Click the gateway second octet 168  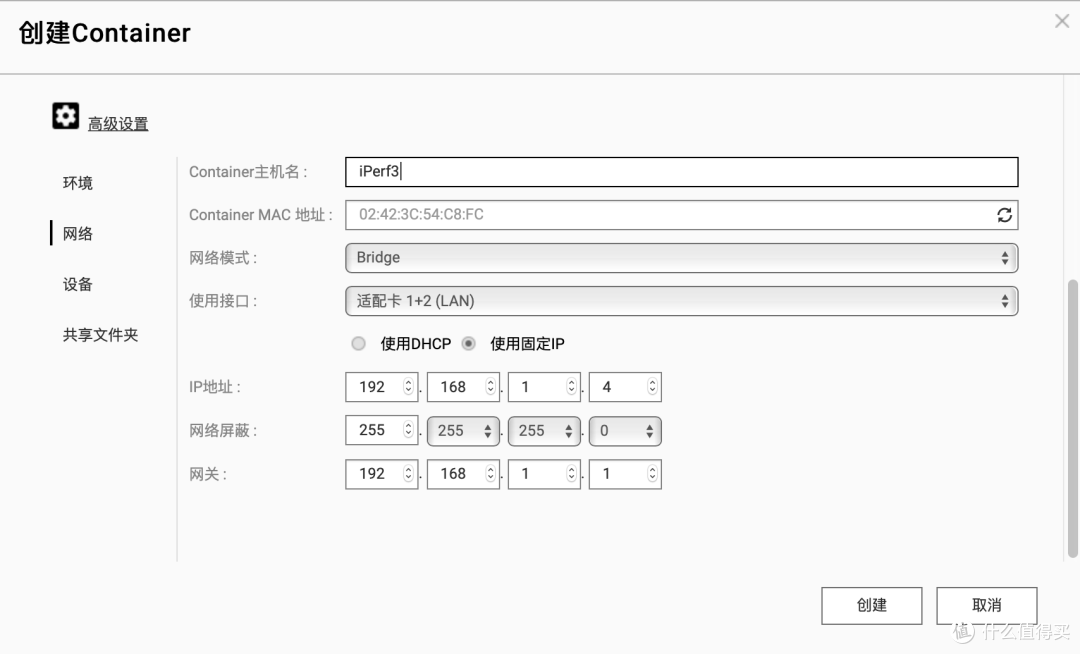coord(463,474)
